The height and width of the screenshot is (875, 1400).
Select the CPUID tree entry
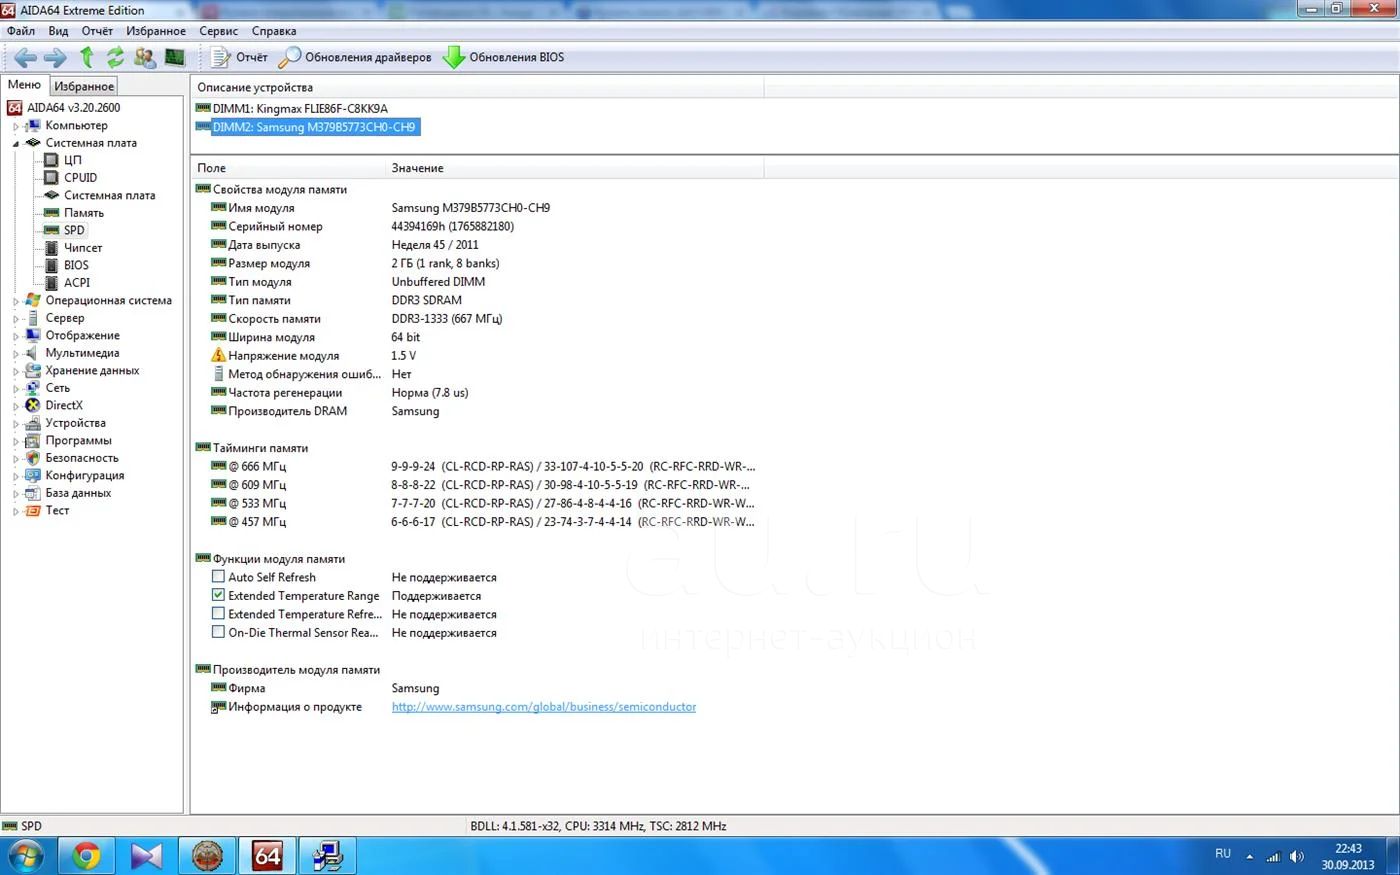80,178
